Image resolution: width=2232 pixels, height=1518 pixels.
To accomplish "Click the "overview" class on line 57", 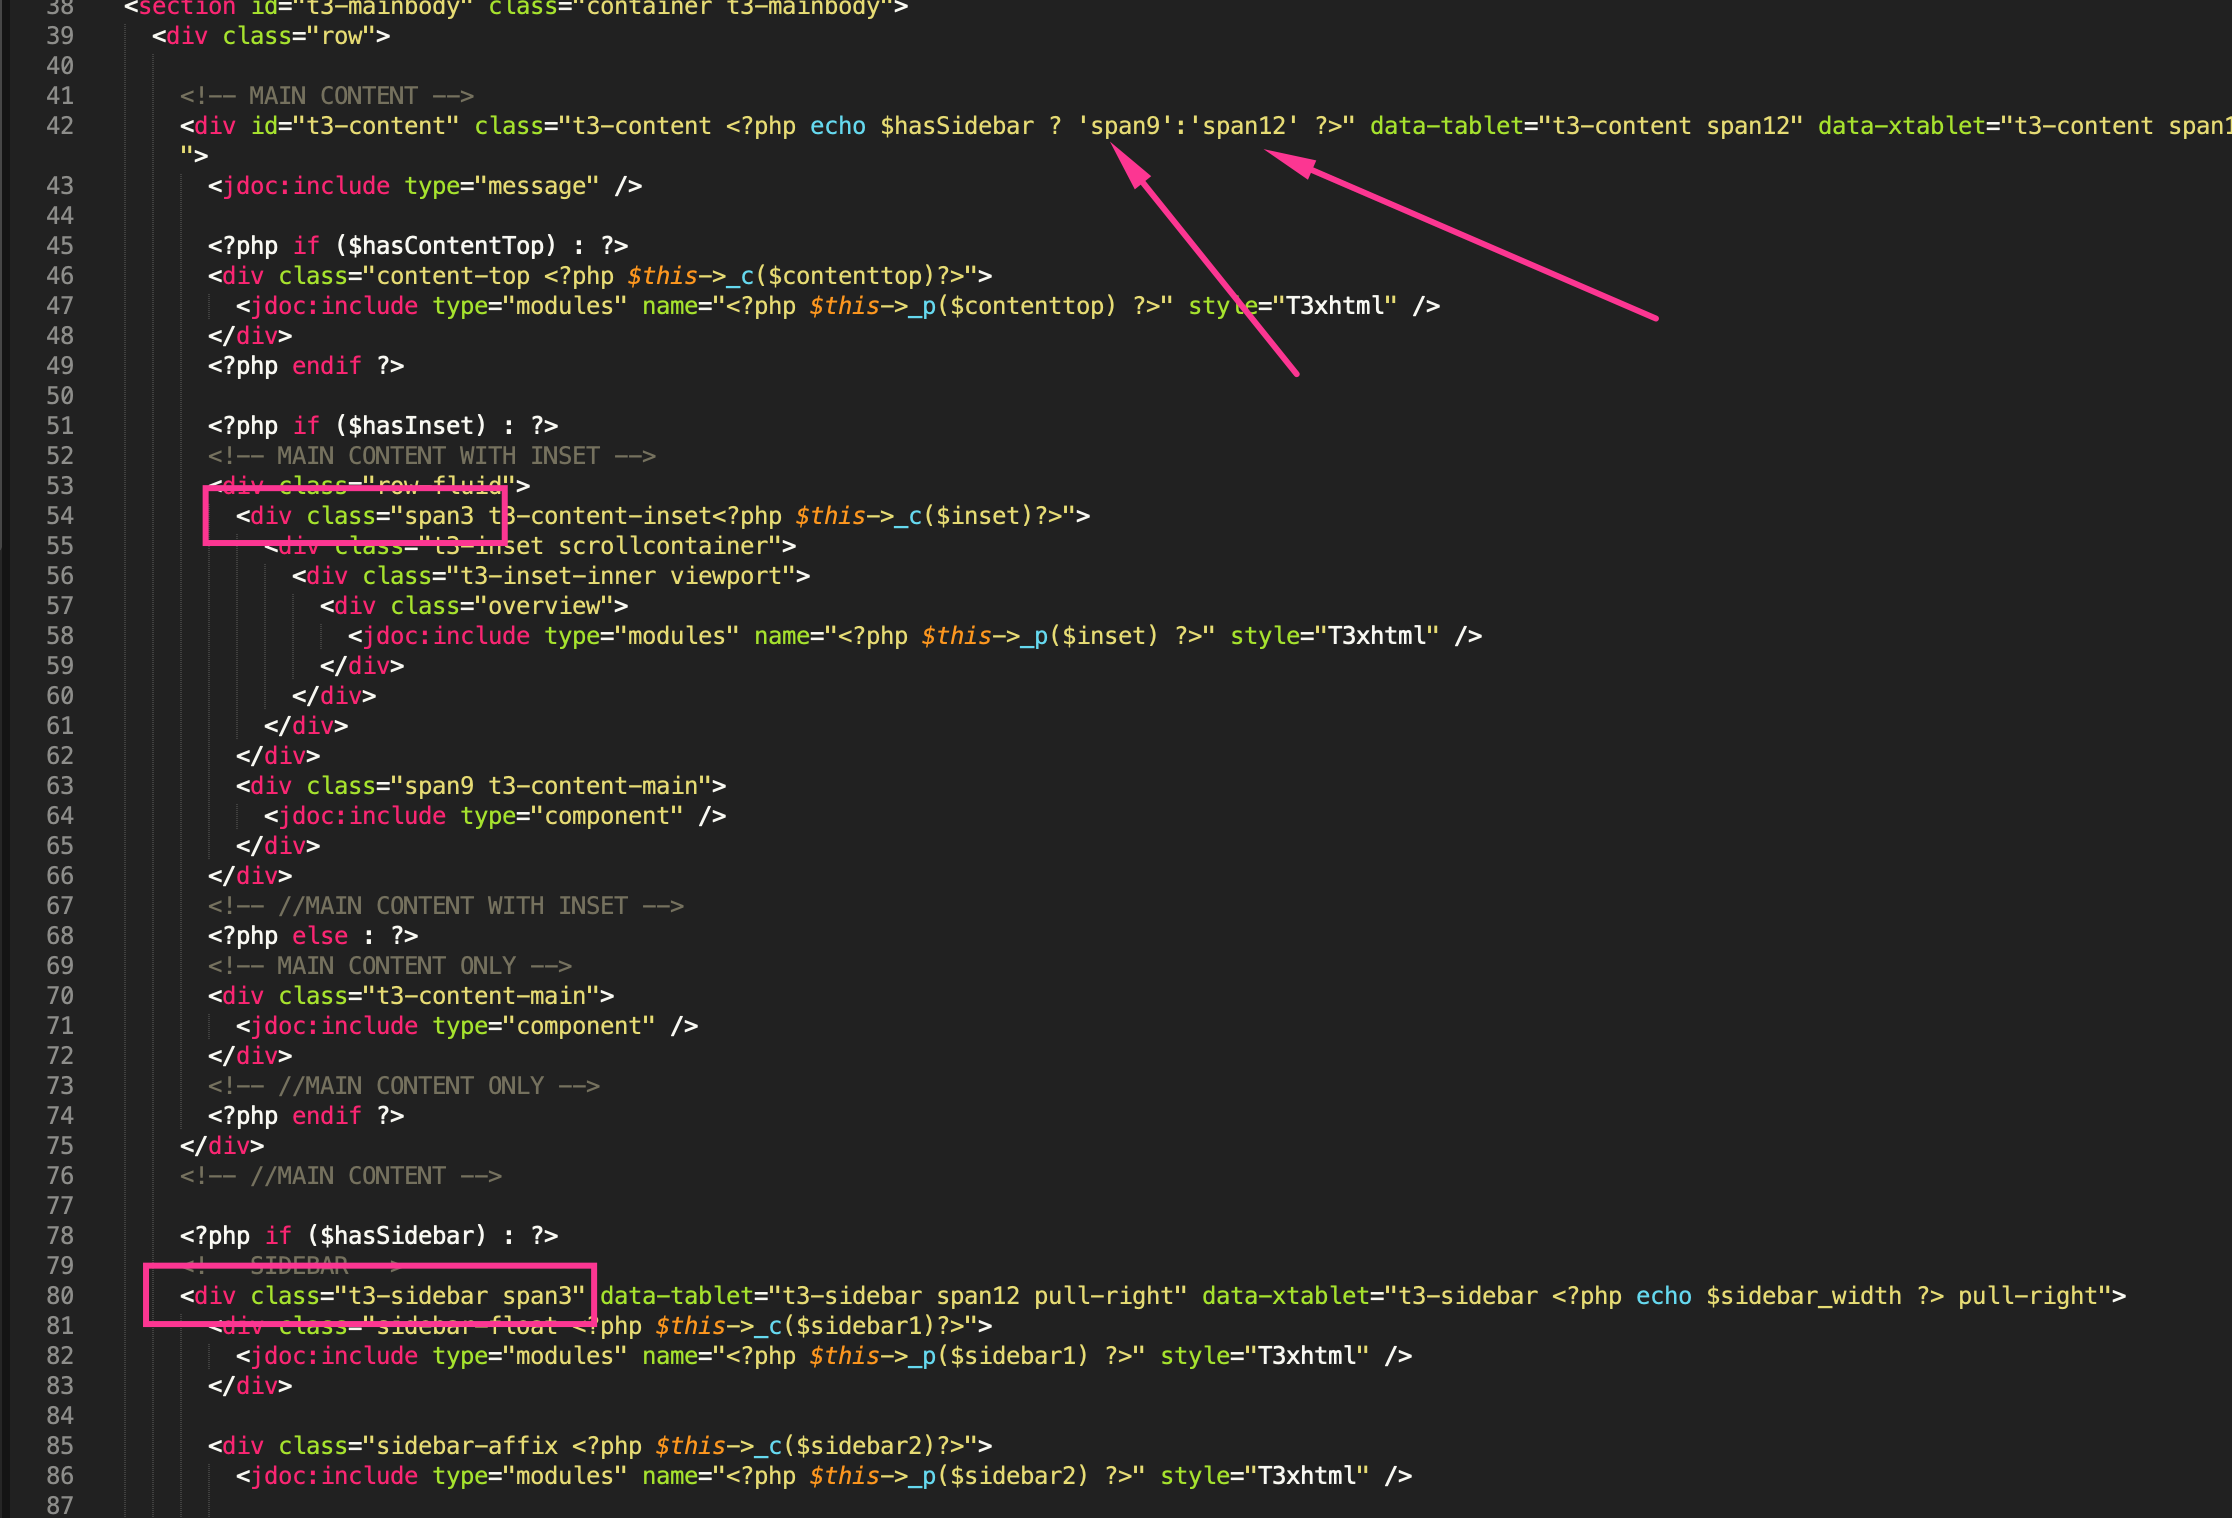I will tap(544, 606).
